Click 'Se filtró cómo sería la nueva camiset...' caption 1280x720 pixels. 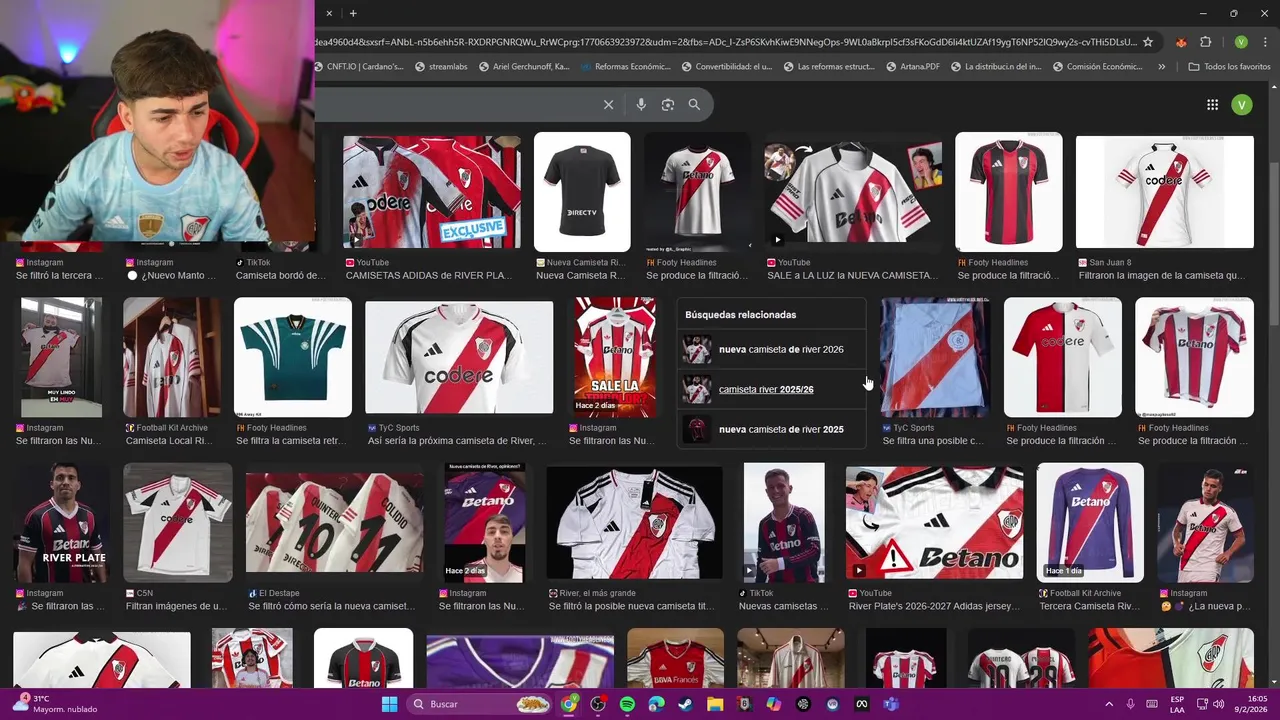coord(332,606)
